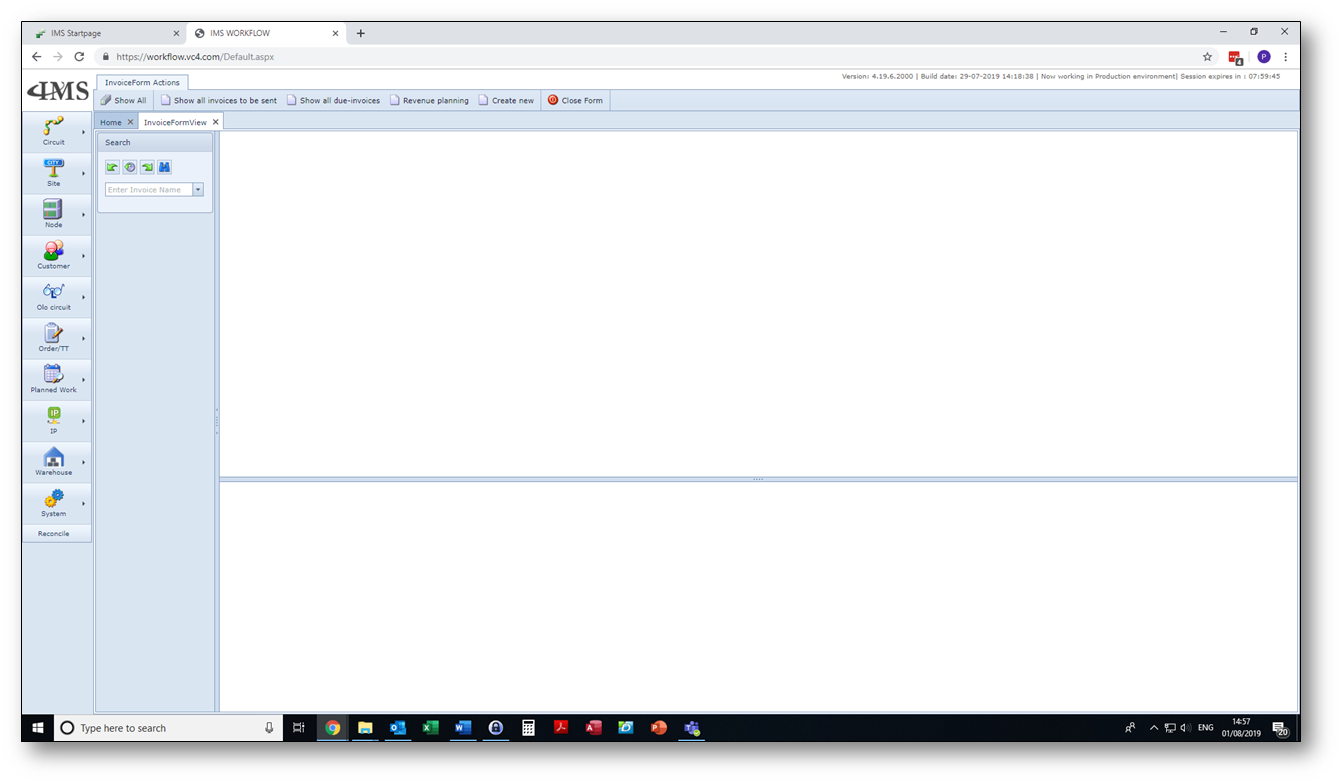Open Excel from the taskbar

430,728
